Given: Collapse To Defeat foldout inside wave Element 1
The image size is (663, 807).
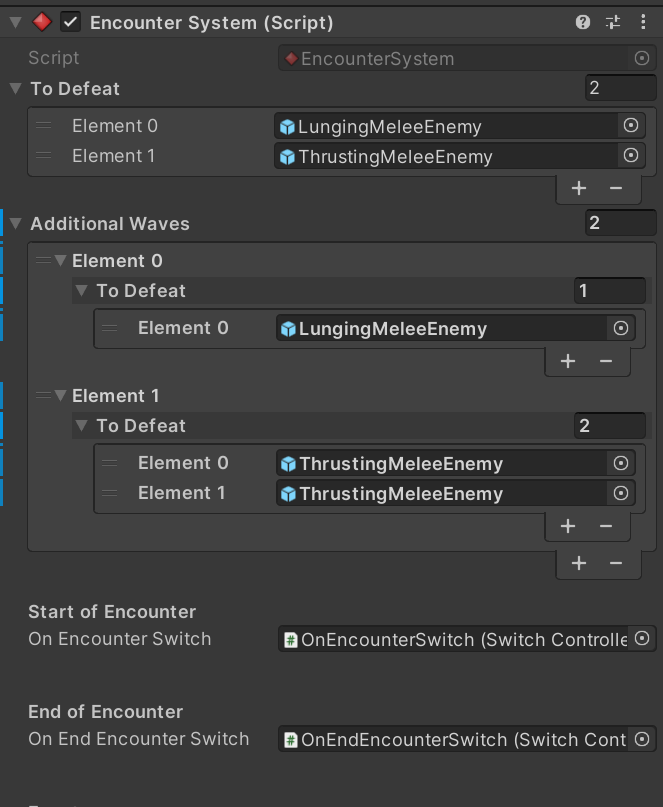Looking at the screenshot, I should tap(81, 426).
